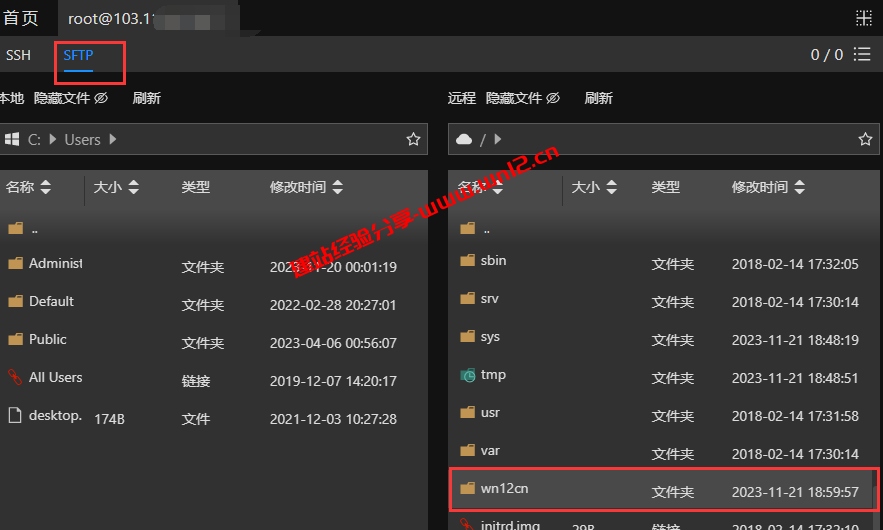Click Users in the local path bar

pos(82,140)
